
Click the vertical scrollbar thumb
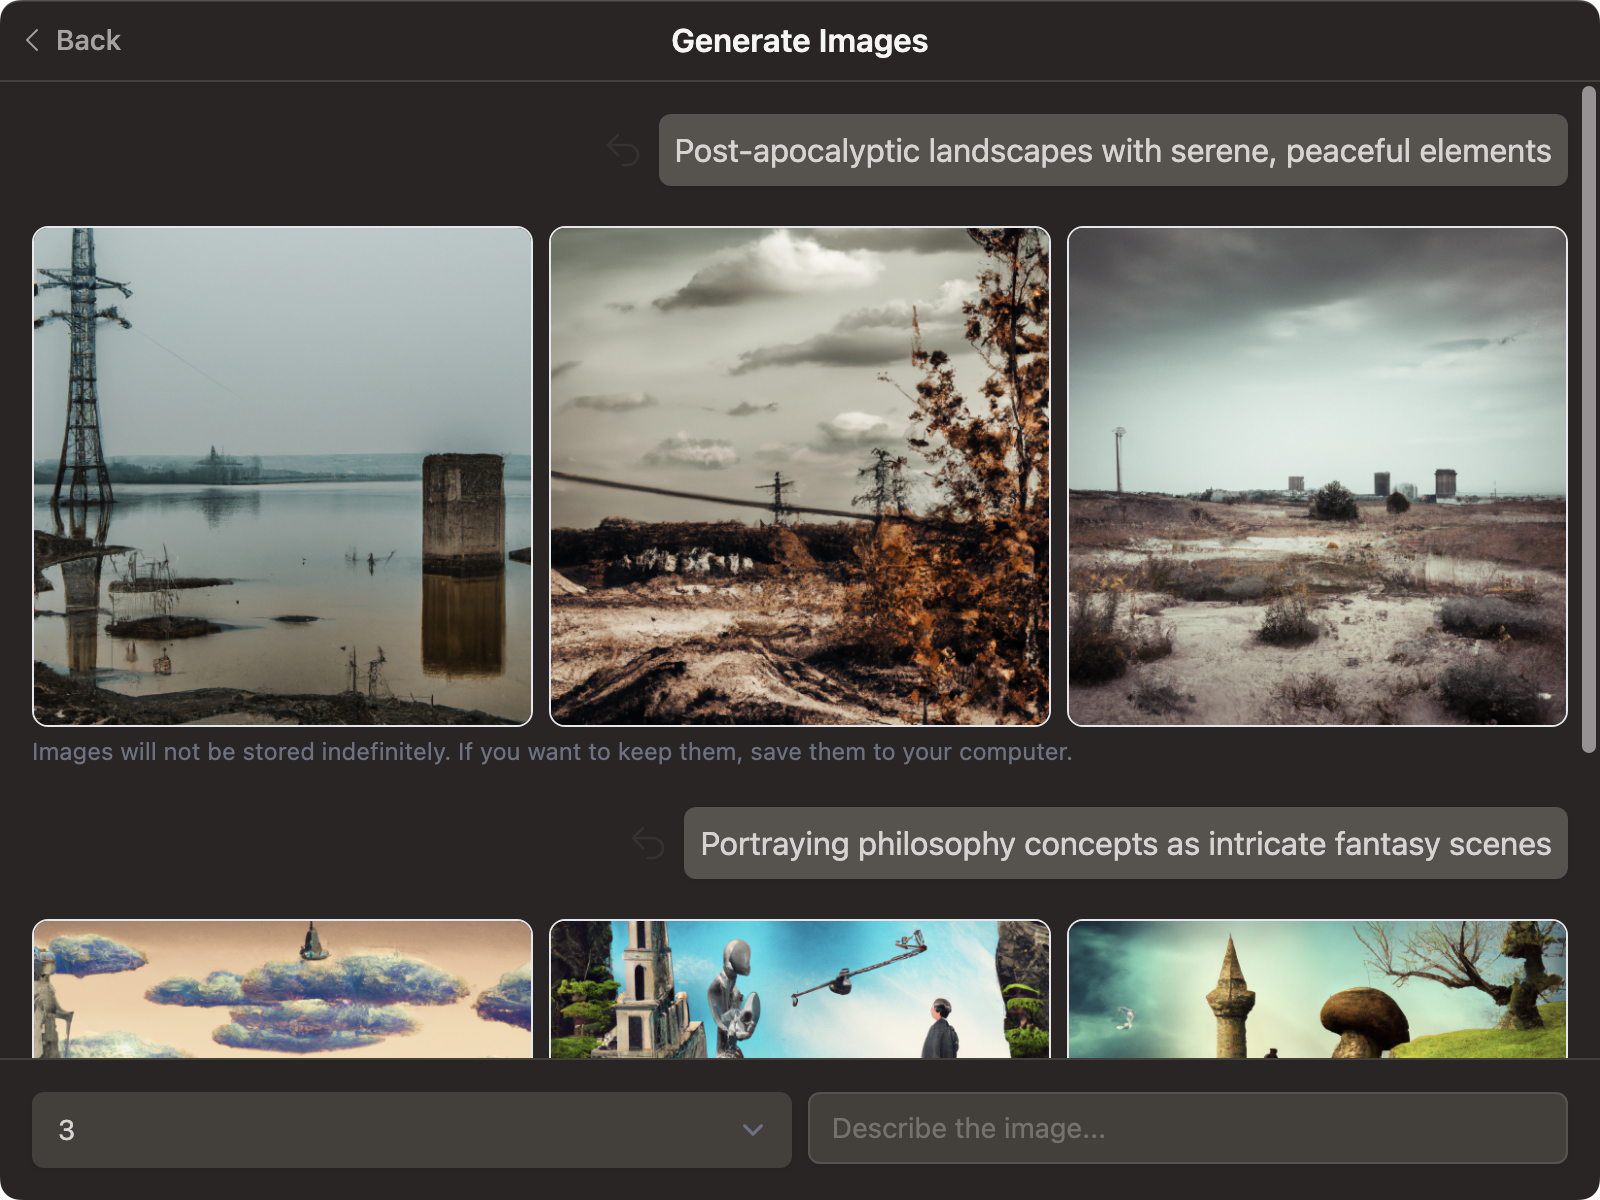point(1589,420)
